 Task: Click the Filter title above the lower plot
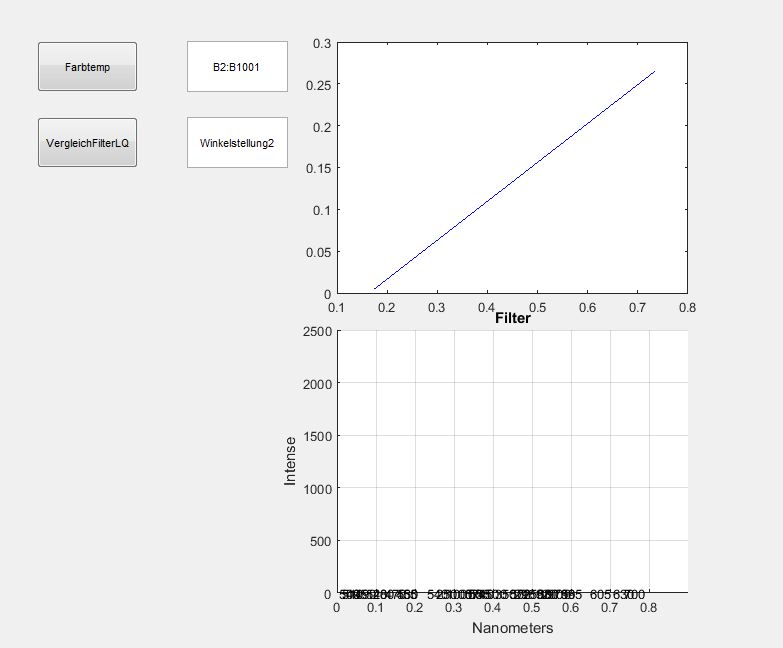point(513,319)
